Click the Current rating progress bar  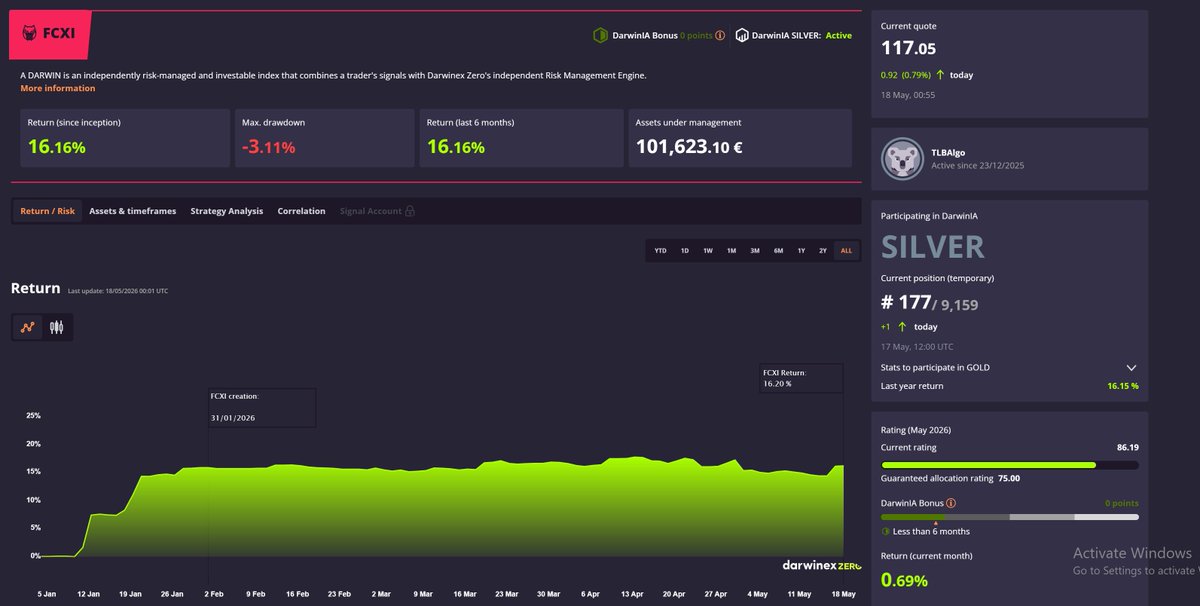[x=1009, y=465]
